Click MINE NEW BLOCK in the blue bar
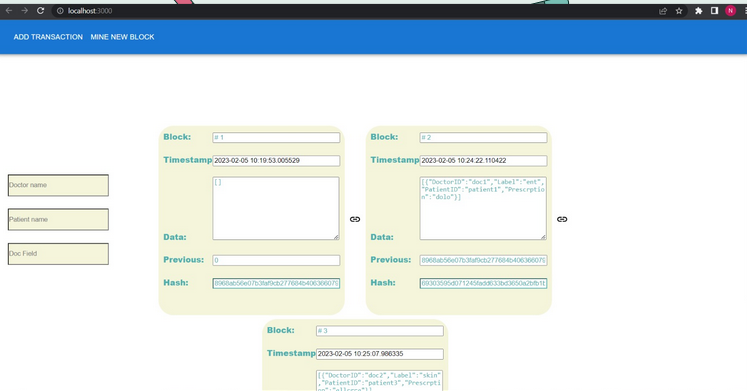 point(122,37)
